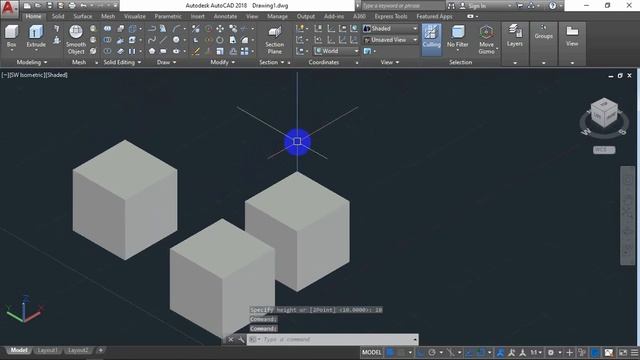Expand the Modify panel

pyautogui.click(x=222, y=62)
